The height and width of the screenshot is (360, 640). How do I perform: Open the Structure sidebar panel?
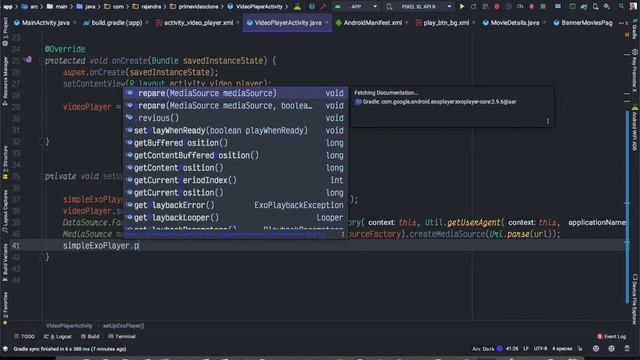click(5, 162)
